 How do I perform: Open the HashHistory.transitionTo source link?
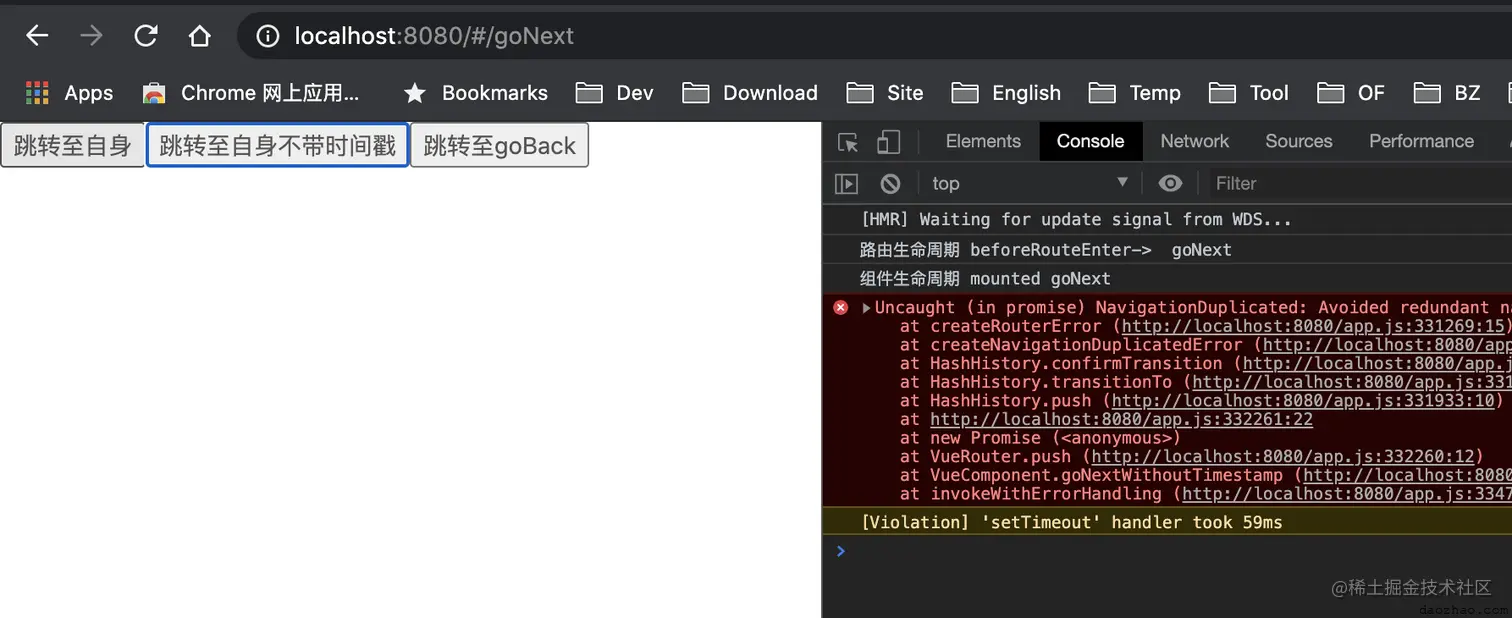tap(1352, 382)
